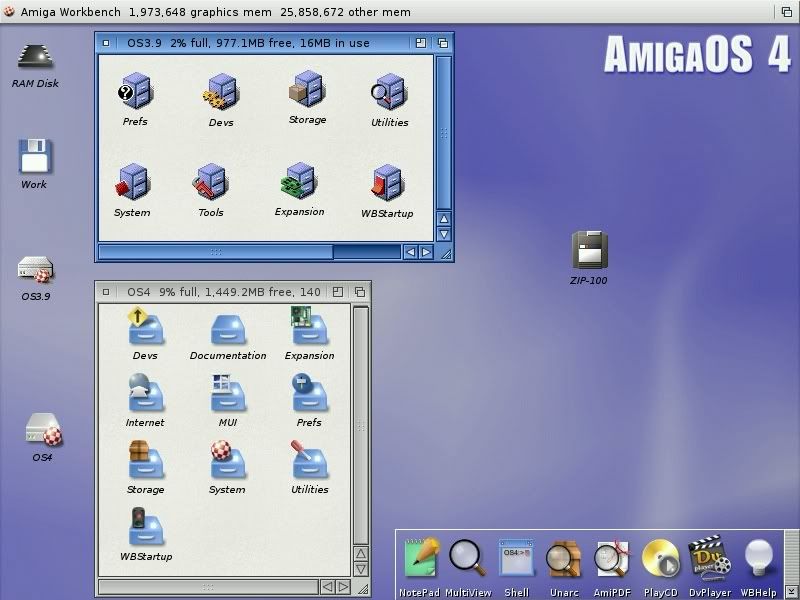
Task: Click the dock's right-edge drag strip
Action: (791, 559)
